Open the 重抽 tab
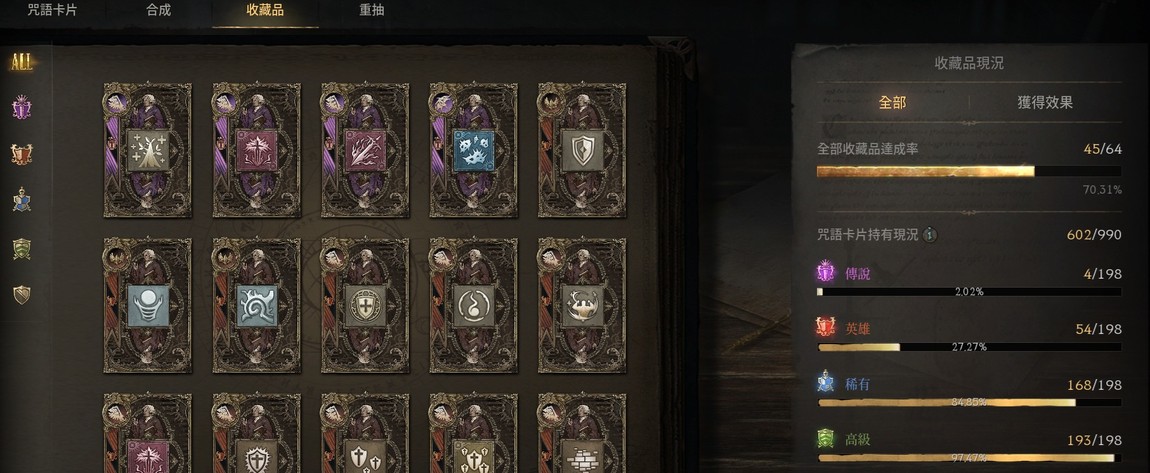Viewport: 1150px width, 473px height. tap(371, 10)
